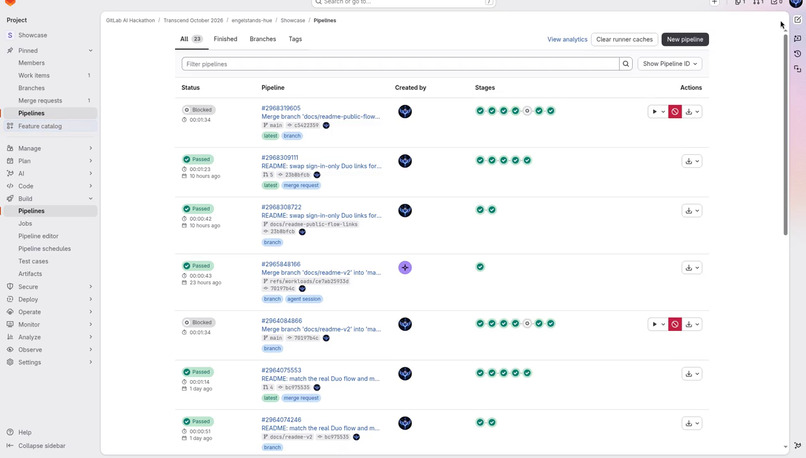Click first stage status of pipeline #2968309111
The height and width of the screenshot is (458, 806).
[480, 160]
